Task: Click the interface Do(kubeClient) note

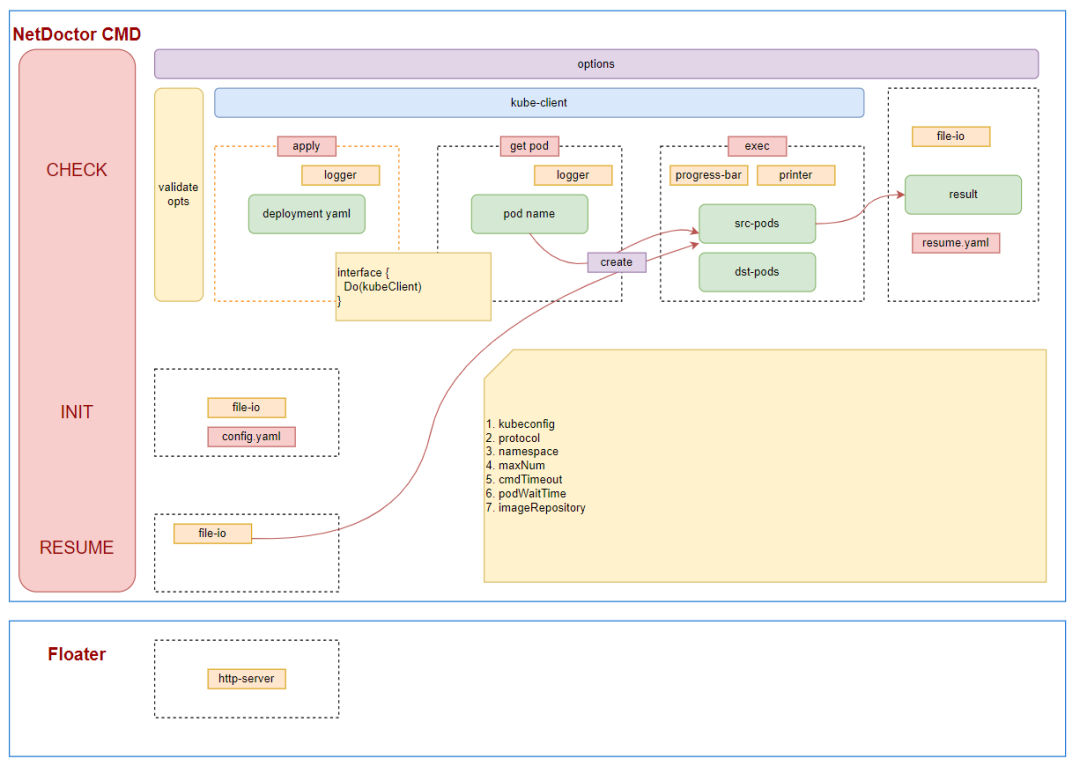Action: pyautogui.click(x=413, y=287)
